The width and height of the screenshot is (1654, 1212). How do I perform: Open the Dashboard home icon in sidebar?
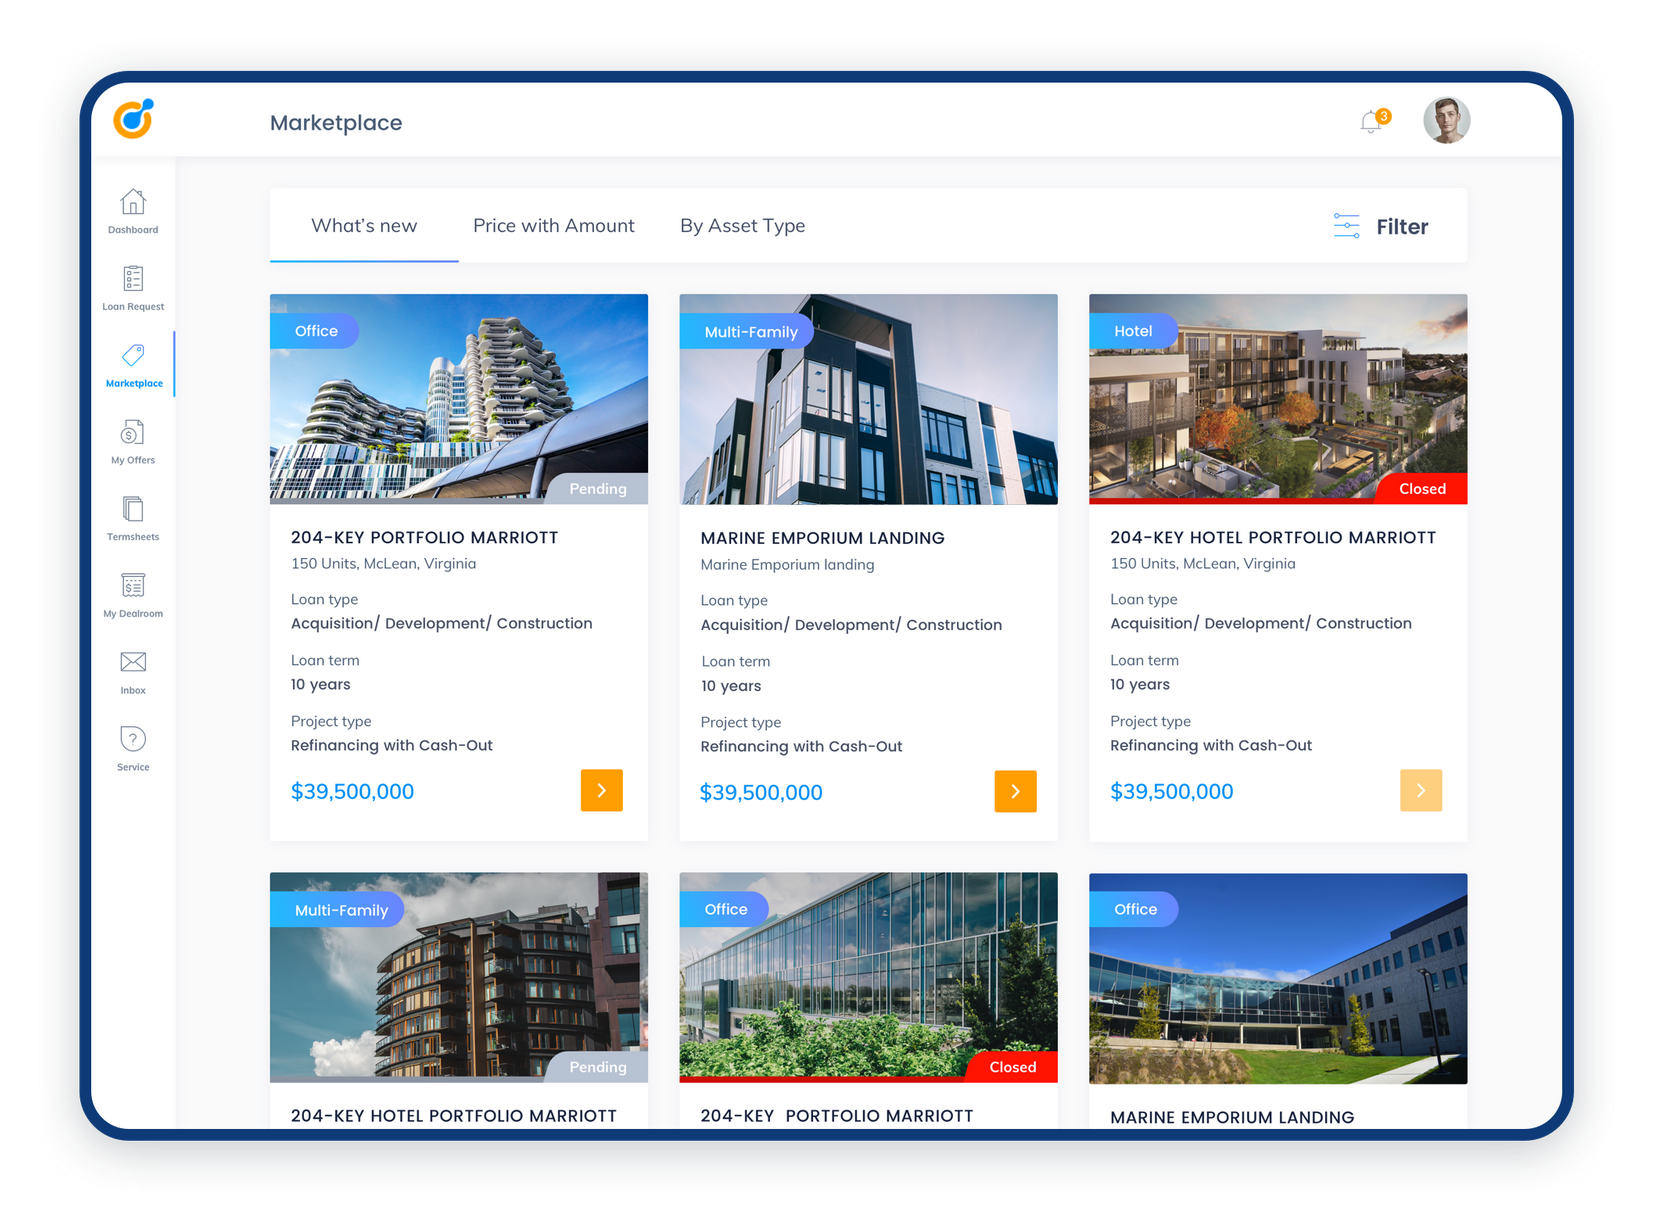click(133, 203)
